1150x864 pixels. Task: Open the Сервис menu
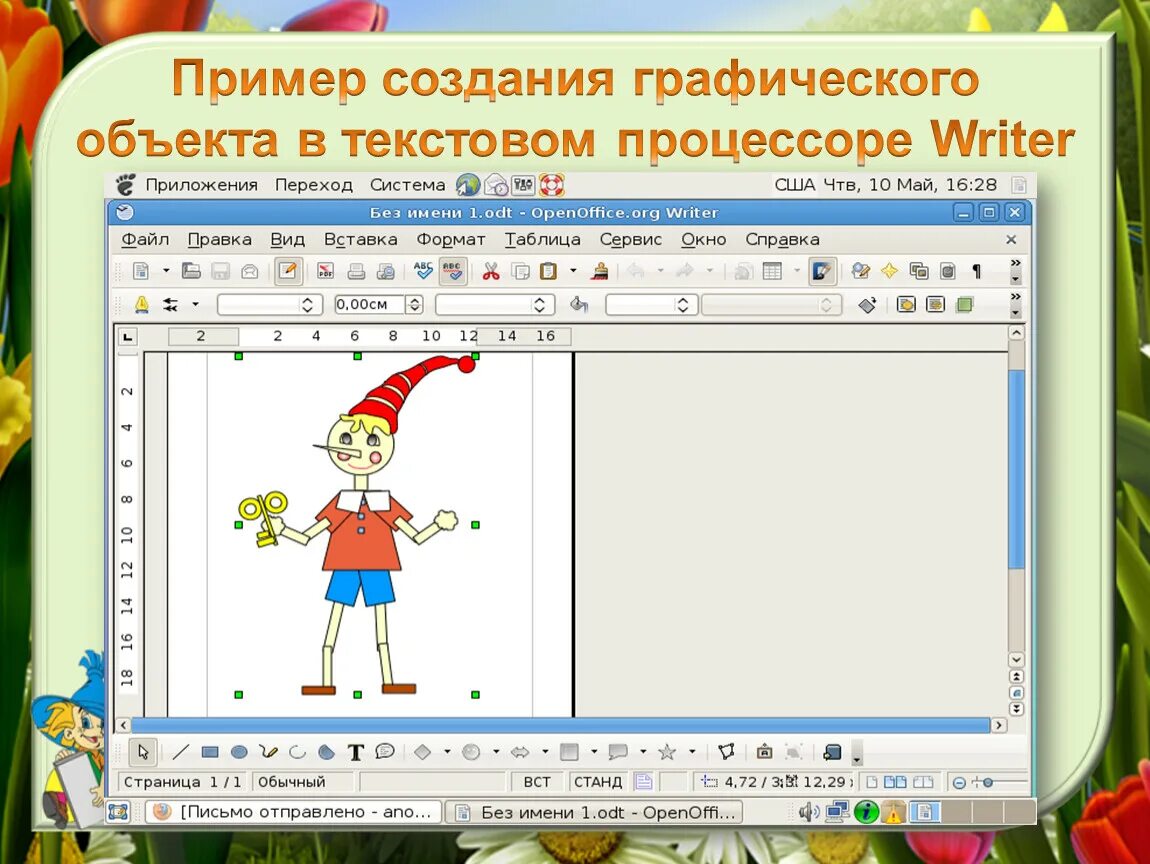point(631,240)
